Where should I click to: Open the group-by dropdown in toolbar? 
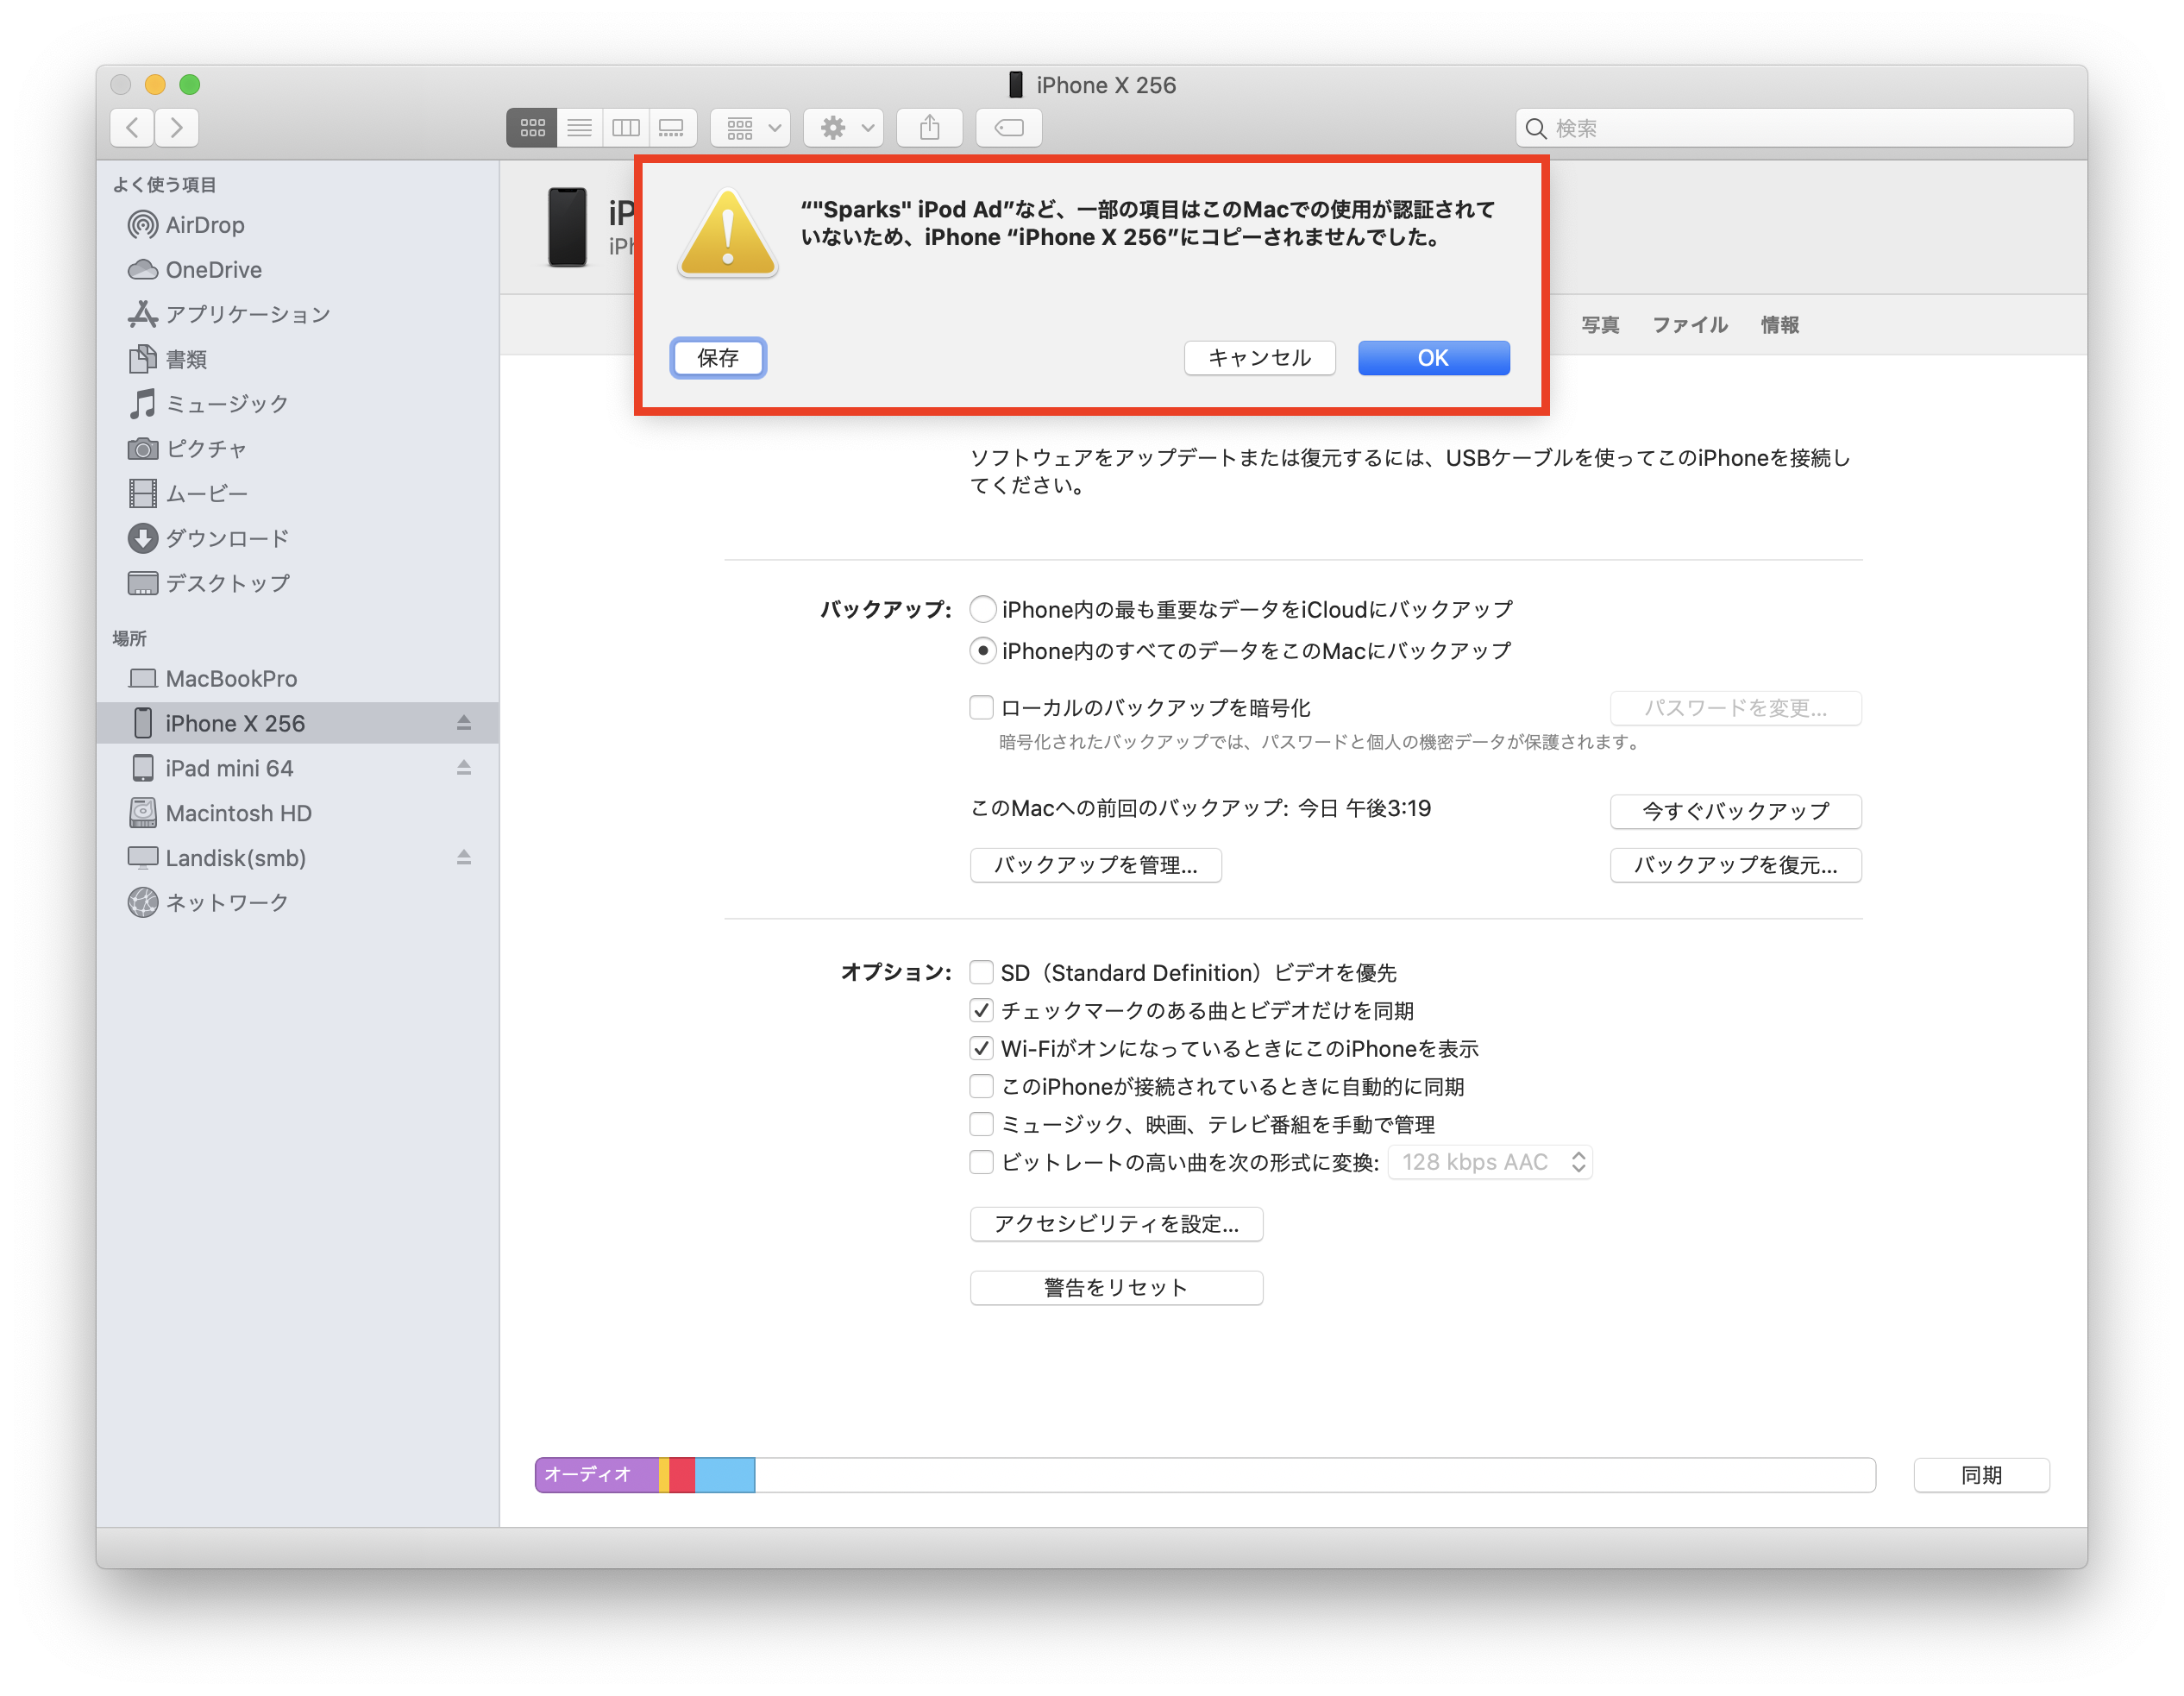click(x=751, y=128)
